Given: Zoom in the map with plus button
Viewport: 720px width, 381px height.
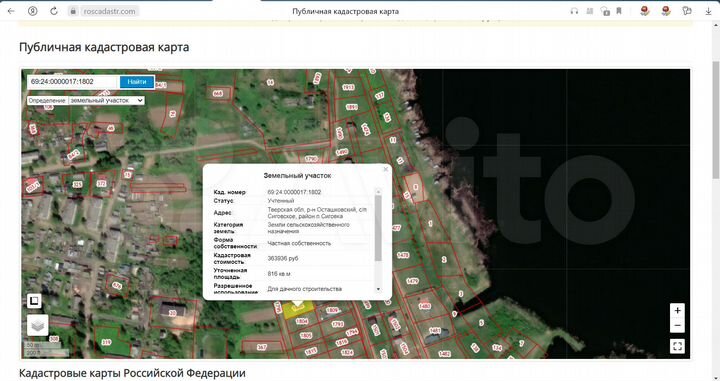Looking at the screenshot, I should click(x=677, y=311).
